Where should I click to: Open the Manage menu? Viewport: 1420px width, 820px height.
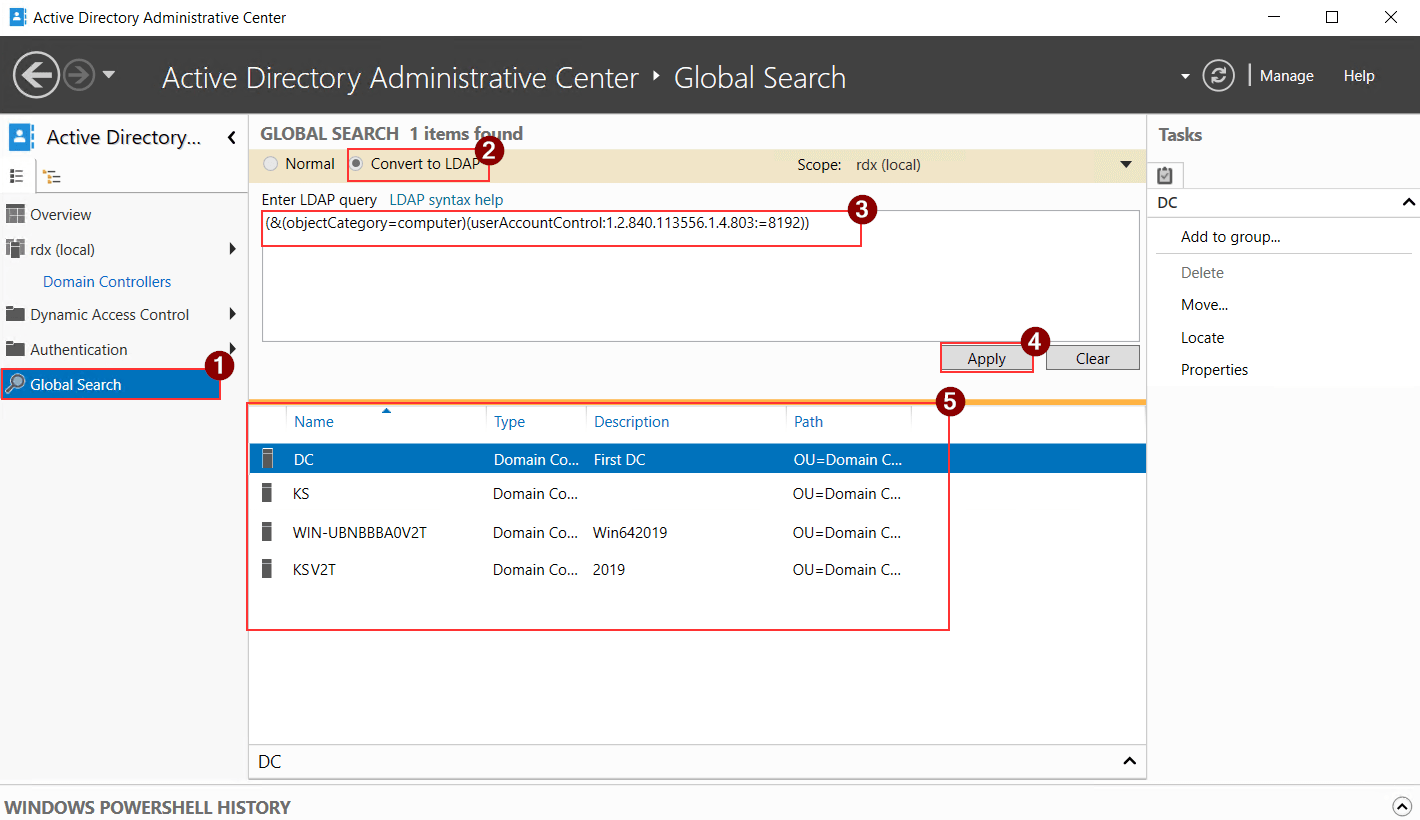click(x=1287, y=75)
